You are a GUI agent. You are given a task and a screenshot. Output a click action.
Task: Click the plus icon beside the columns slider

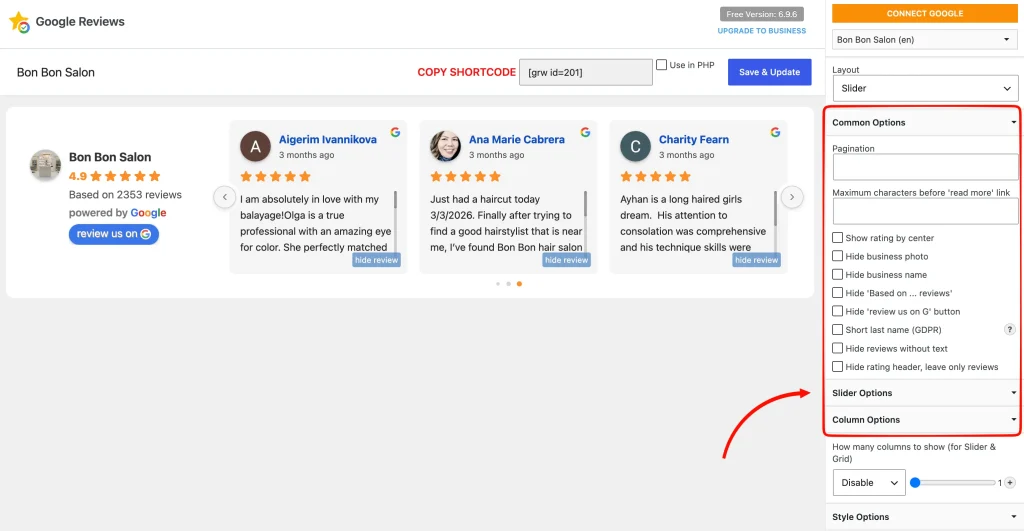tap(1010, 483)
